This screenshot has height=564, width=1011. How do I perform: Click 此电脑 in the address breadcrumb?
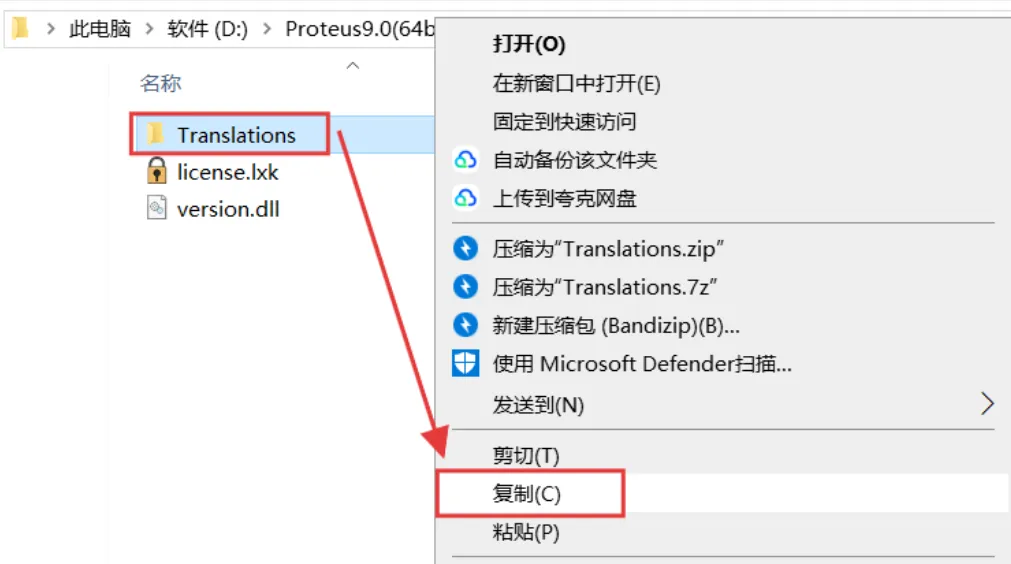click(x=100, y=29)
